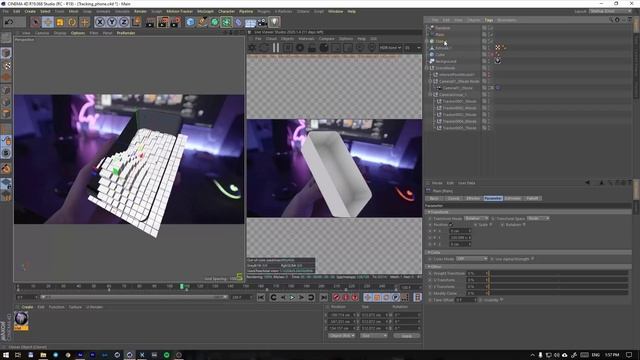This screenshot has height=360, width=640.
Task: Open the Tags menu in the Object Manager
Action: [x=489, y=20]
